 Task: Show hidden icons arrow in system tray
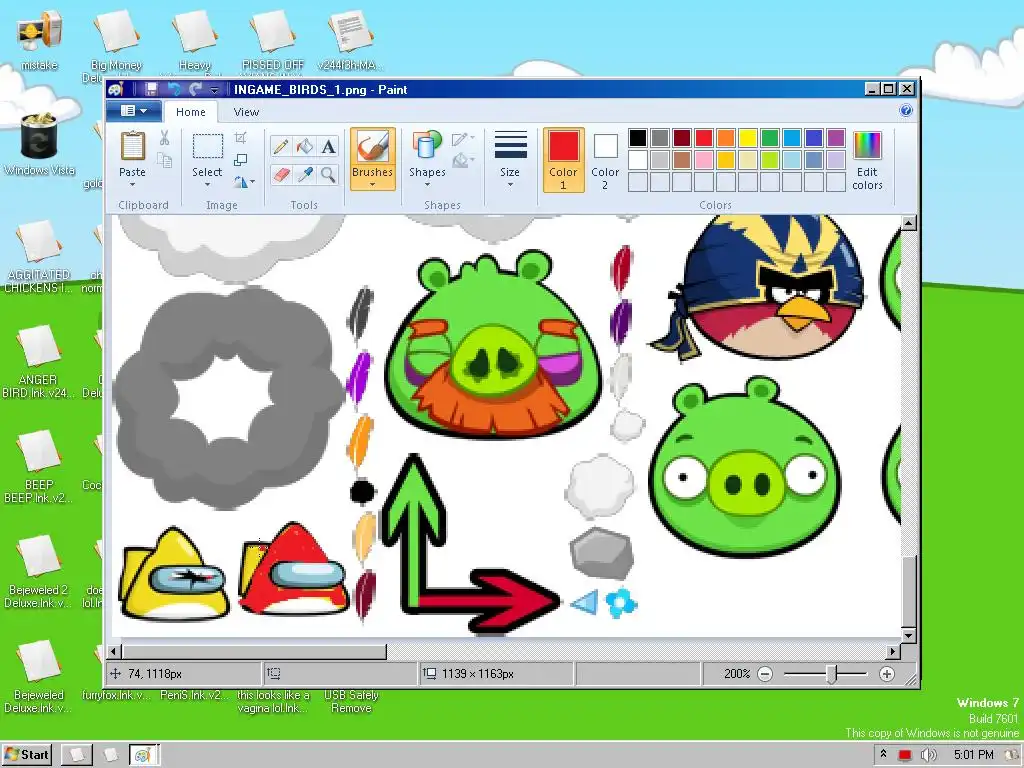click(x=883, y=754)
